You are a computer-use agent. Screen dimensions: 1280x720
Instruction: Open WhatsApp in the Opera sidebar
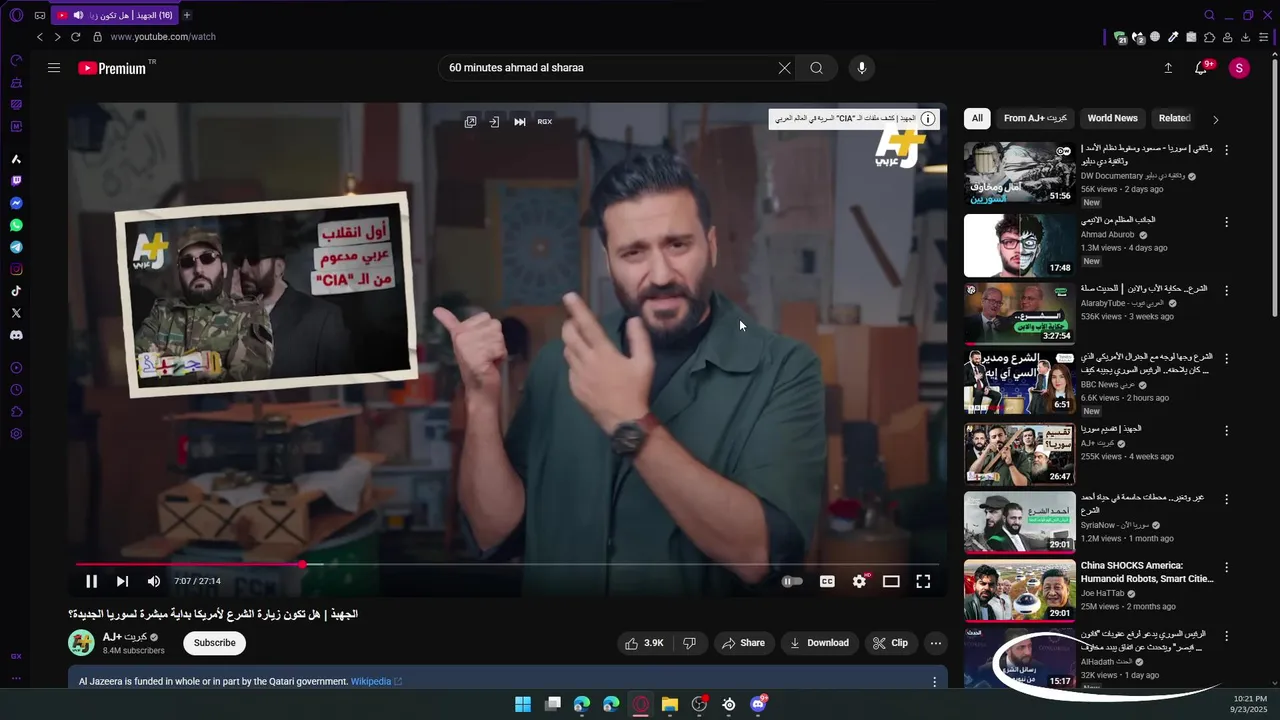[16, 225]
